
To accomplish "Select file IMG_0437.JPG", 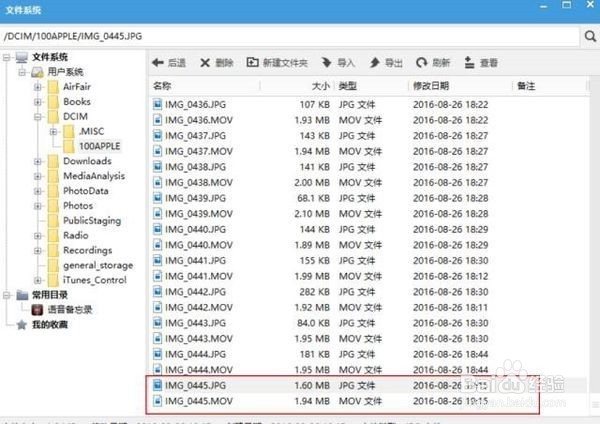I will [x=195, y=136].
